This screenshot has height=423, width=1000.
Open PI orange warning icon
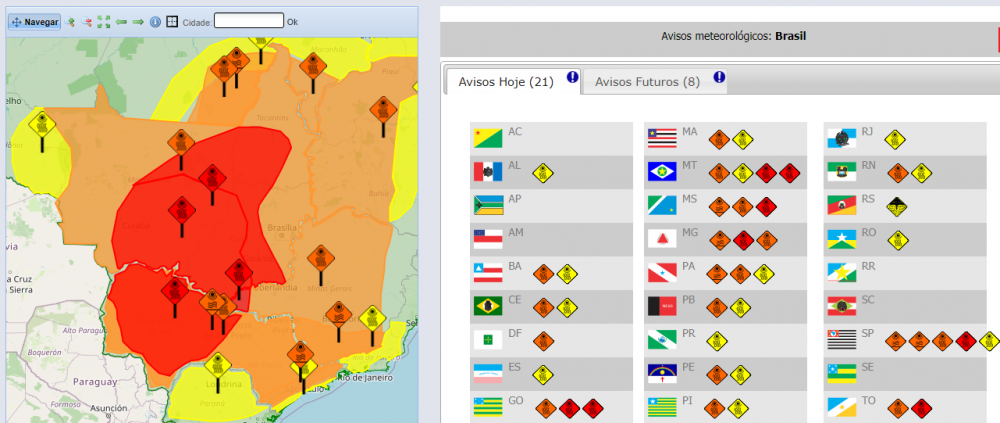(714, 408)
